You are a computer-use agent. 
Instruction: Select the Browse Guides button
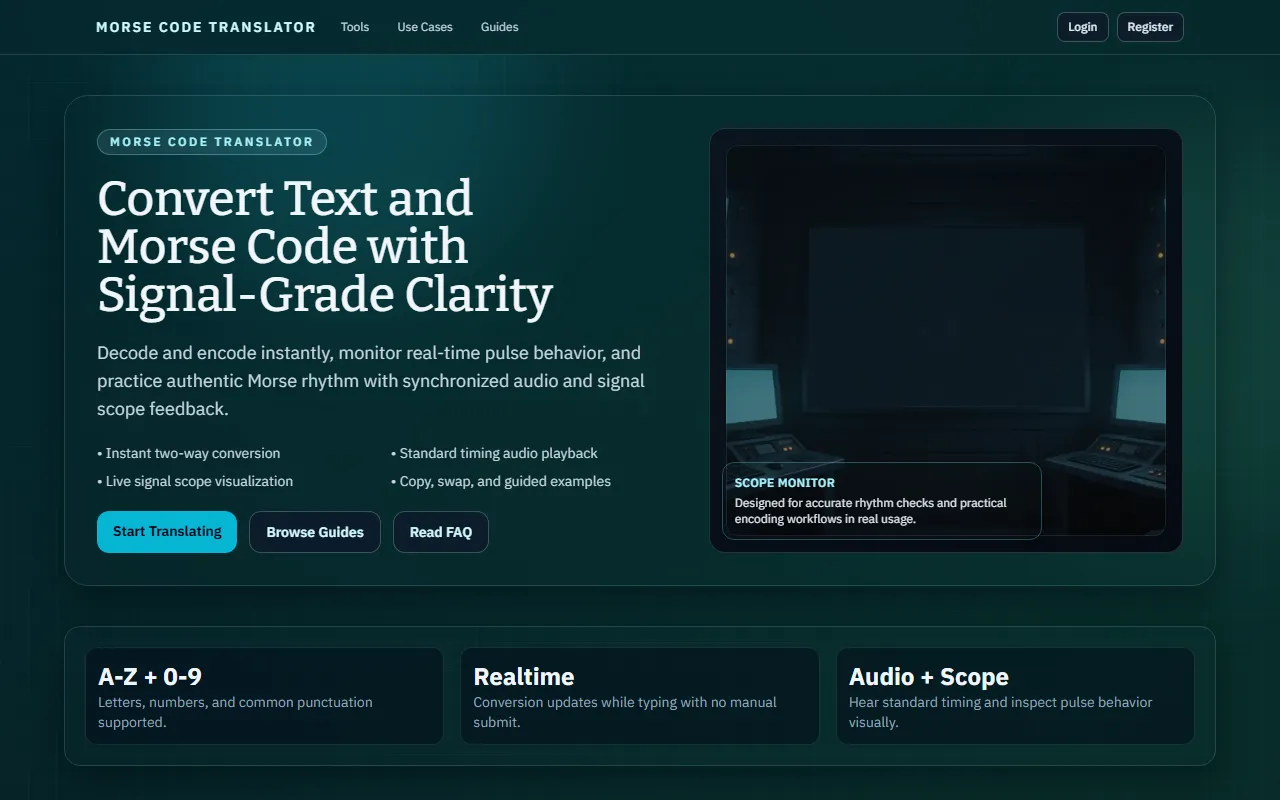(x=315, y=532)
